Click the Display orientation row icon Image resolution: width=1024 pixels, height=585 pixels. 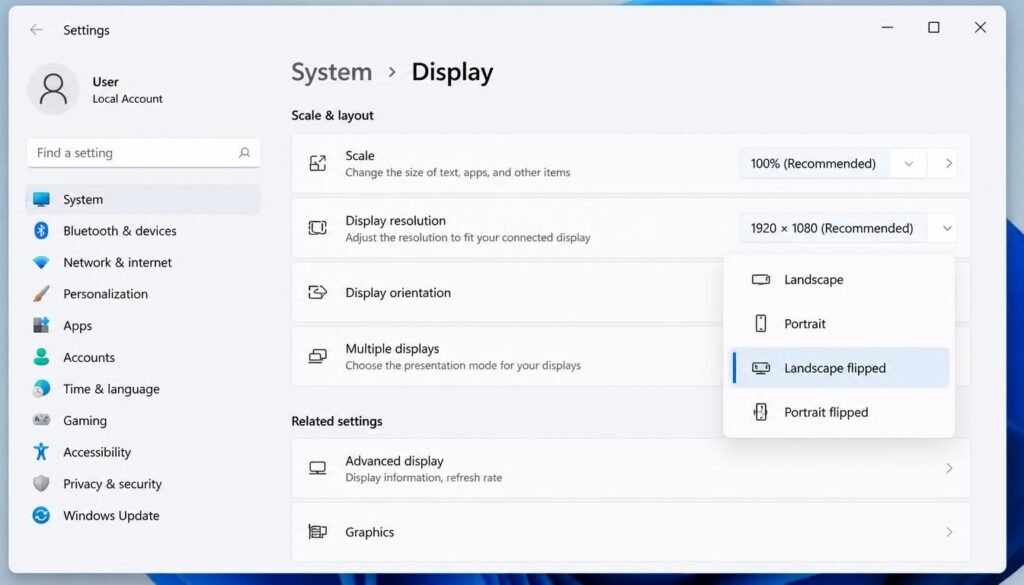point(317,292)
